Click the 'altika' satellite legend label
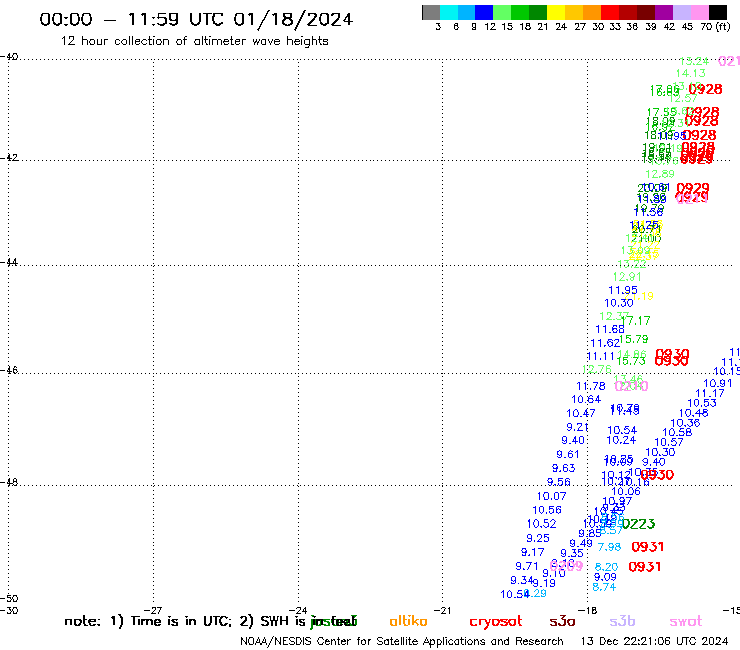 pyautogui.click(x=408, y=621)
